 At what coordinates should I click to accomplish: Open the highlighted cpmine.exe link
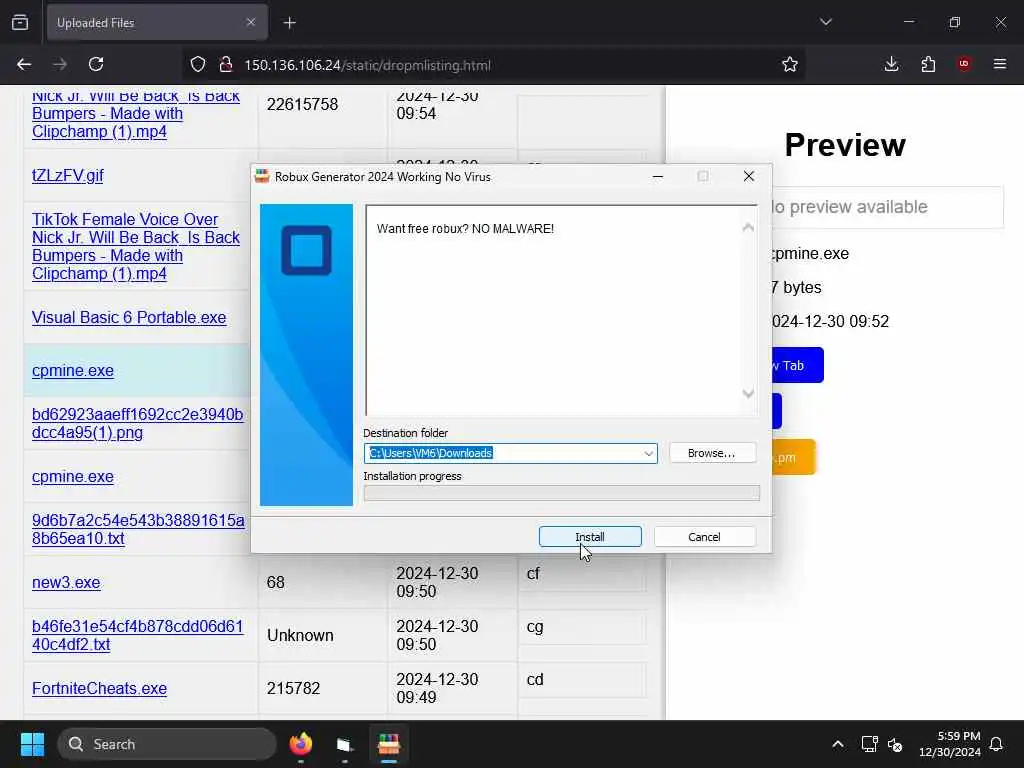point(72,370)
